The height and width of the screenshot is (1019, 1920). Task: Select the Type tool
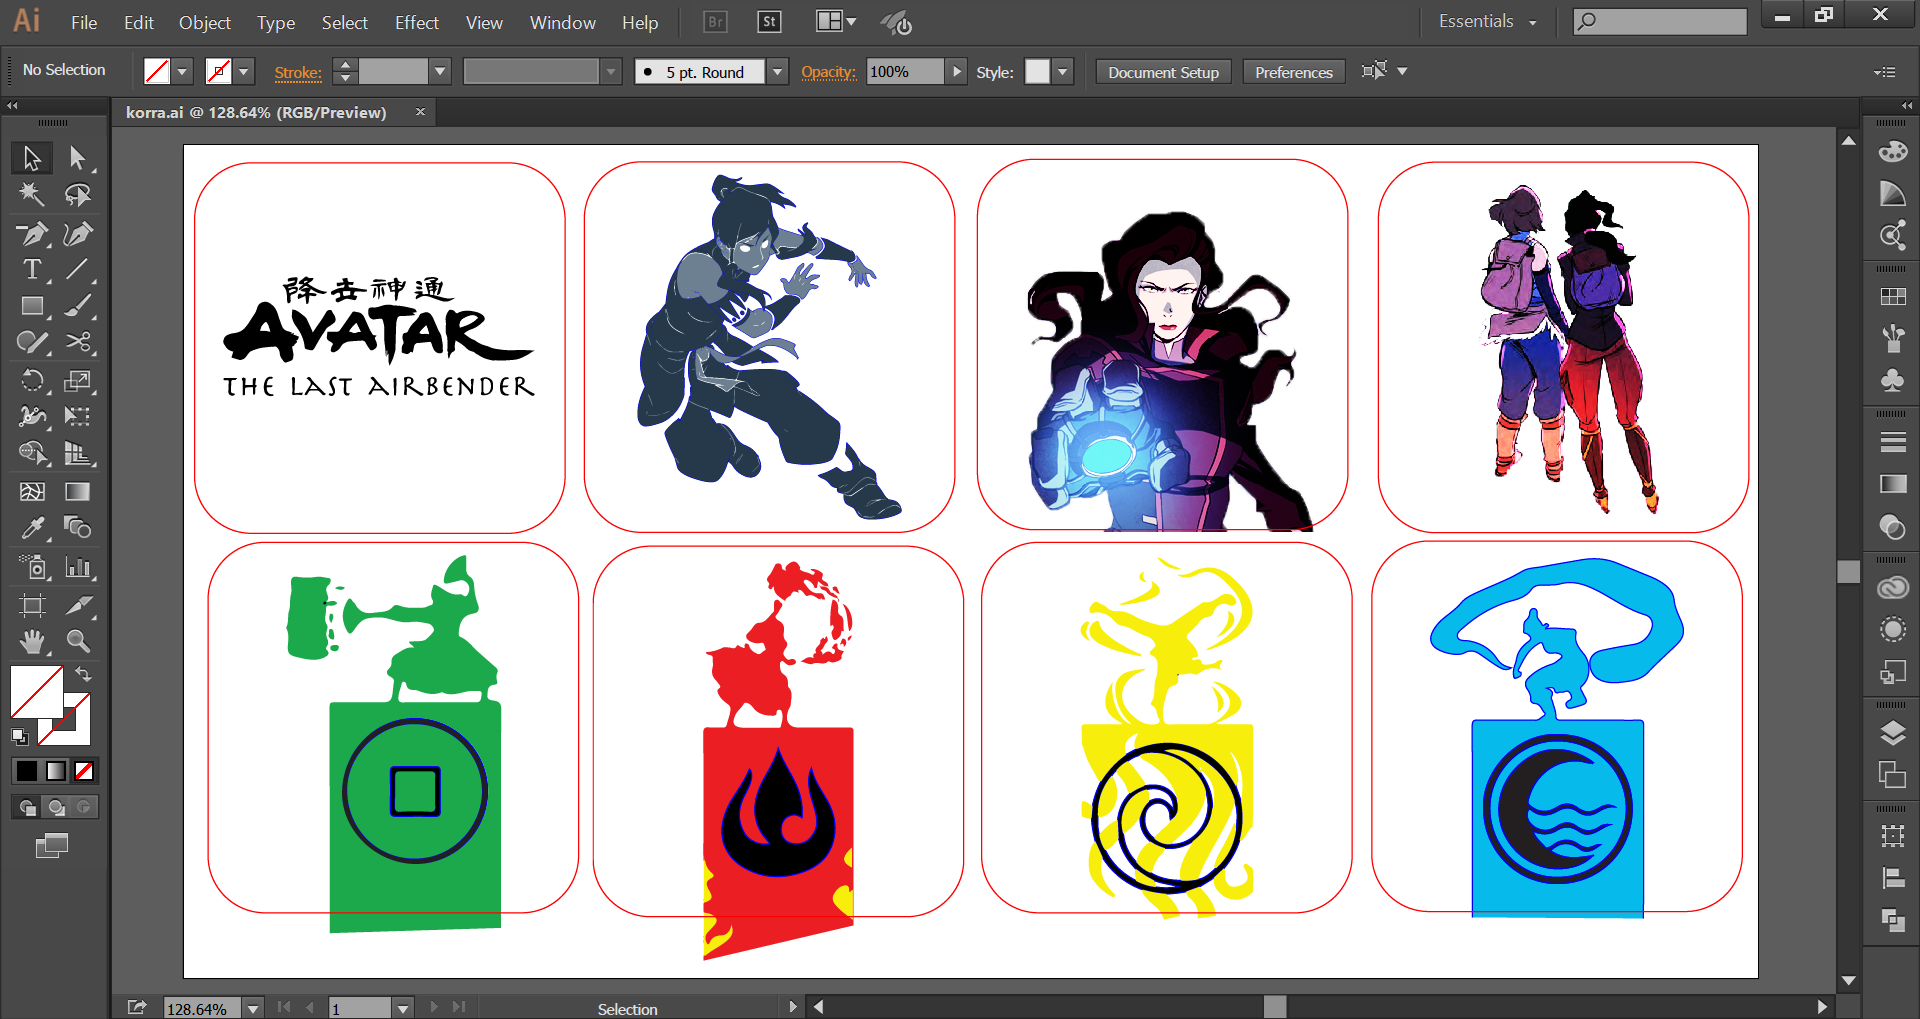32,270
